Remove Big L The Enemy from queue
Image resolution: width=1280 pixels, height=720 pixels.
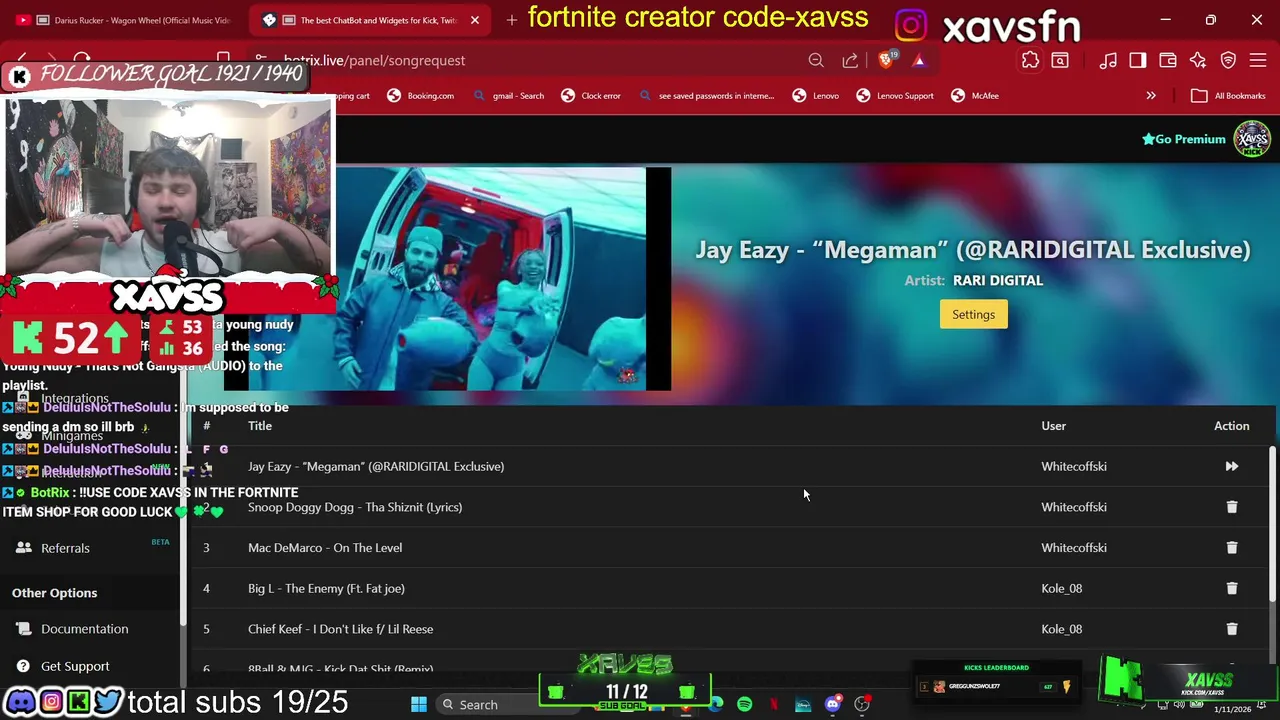tap(1231, 589)
